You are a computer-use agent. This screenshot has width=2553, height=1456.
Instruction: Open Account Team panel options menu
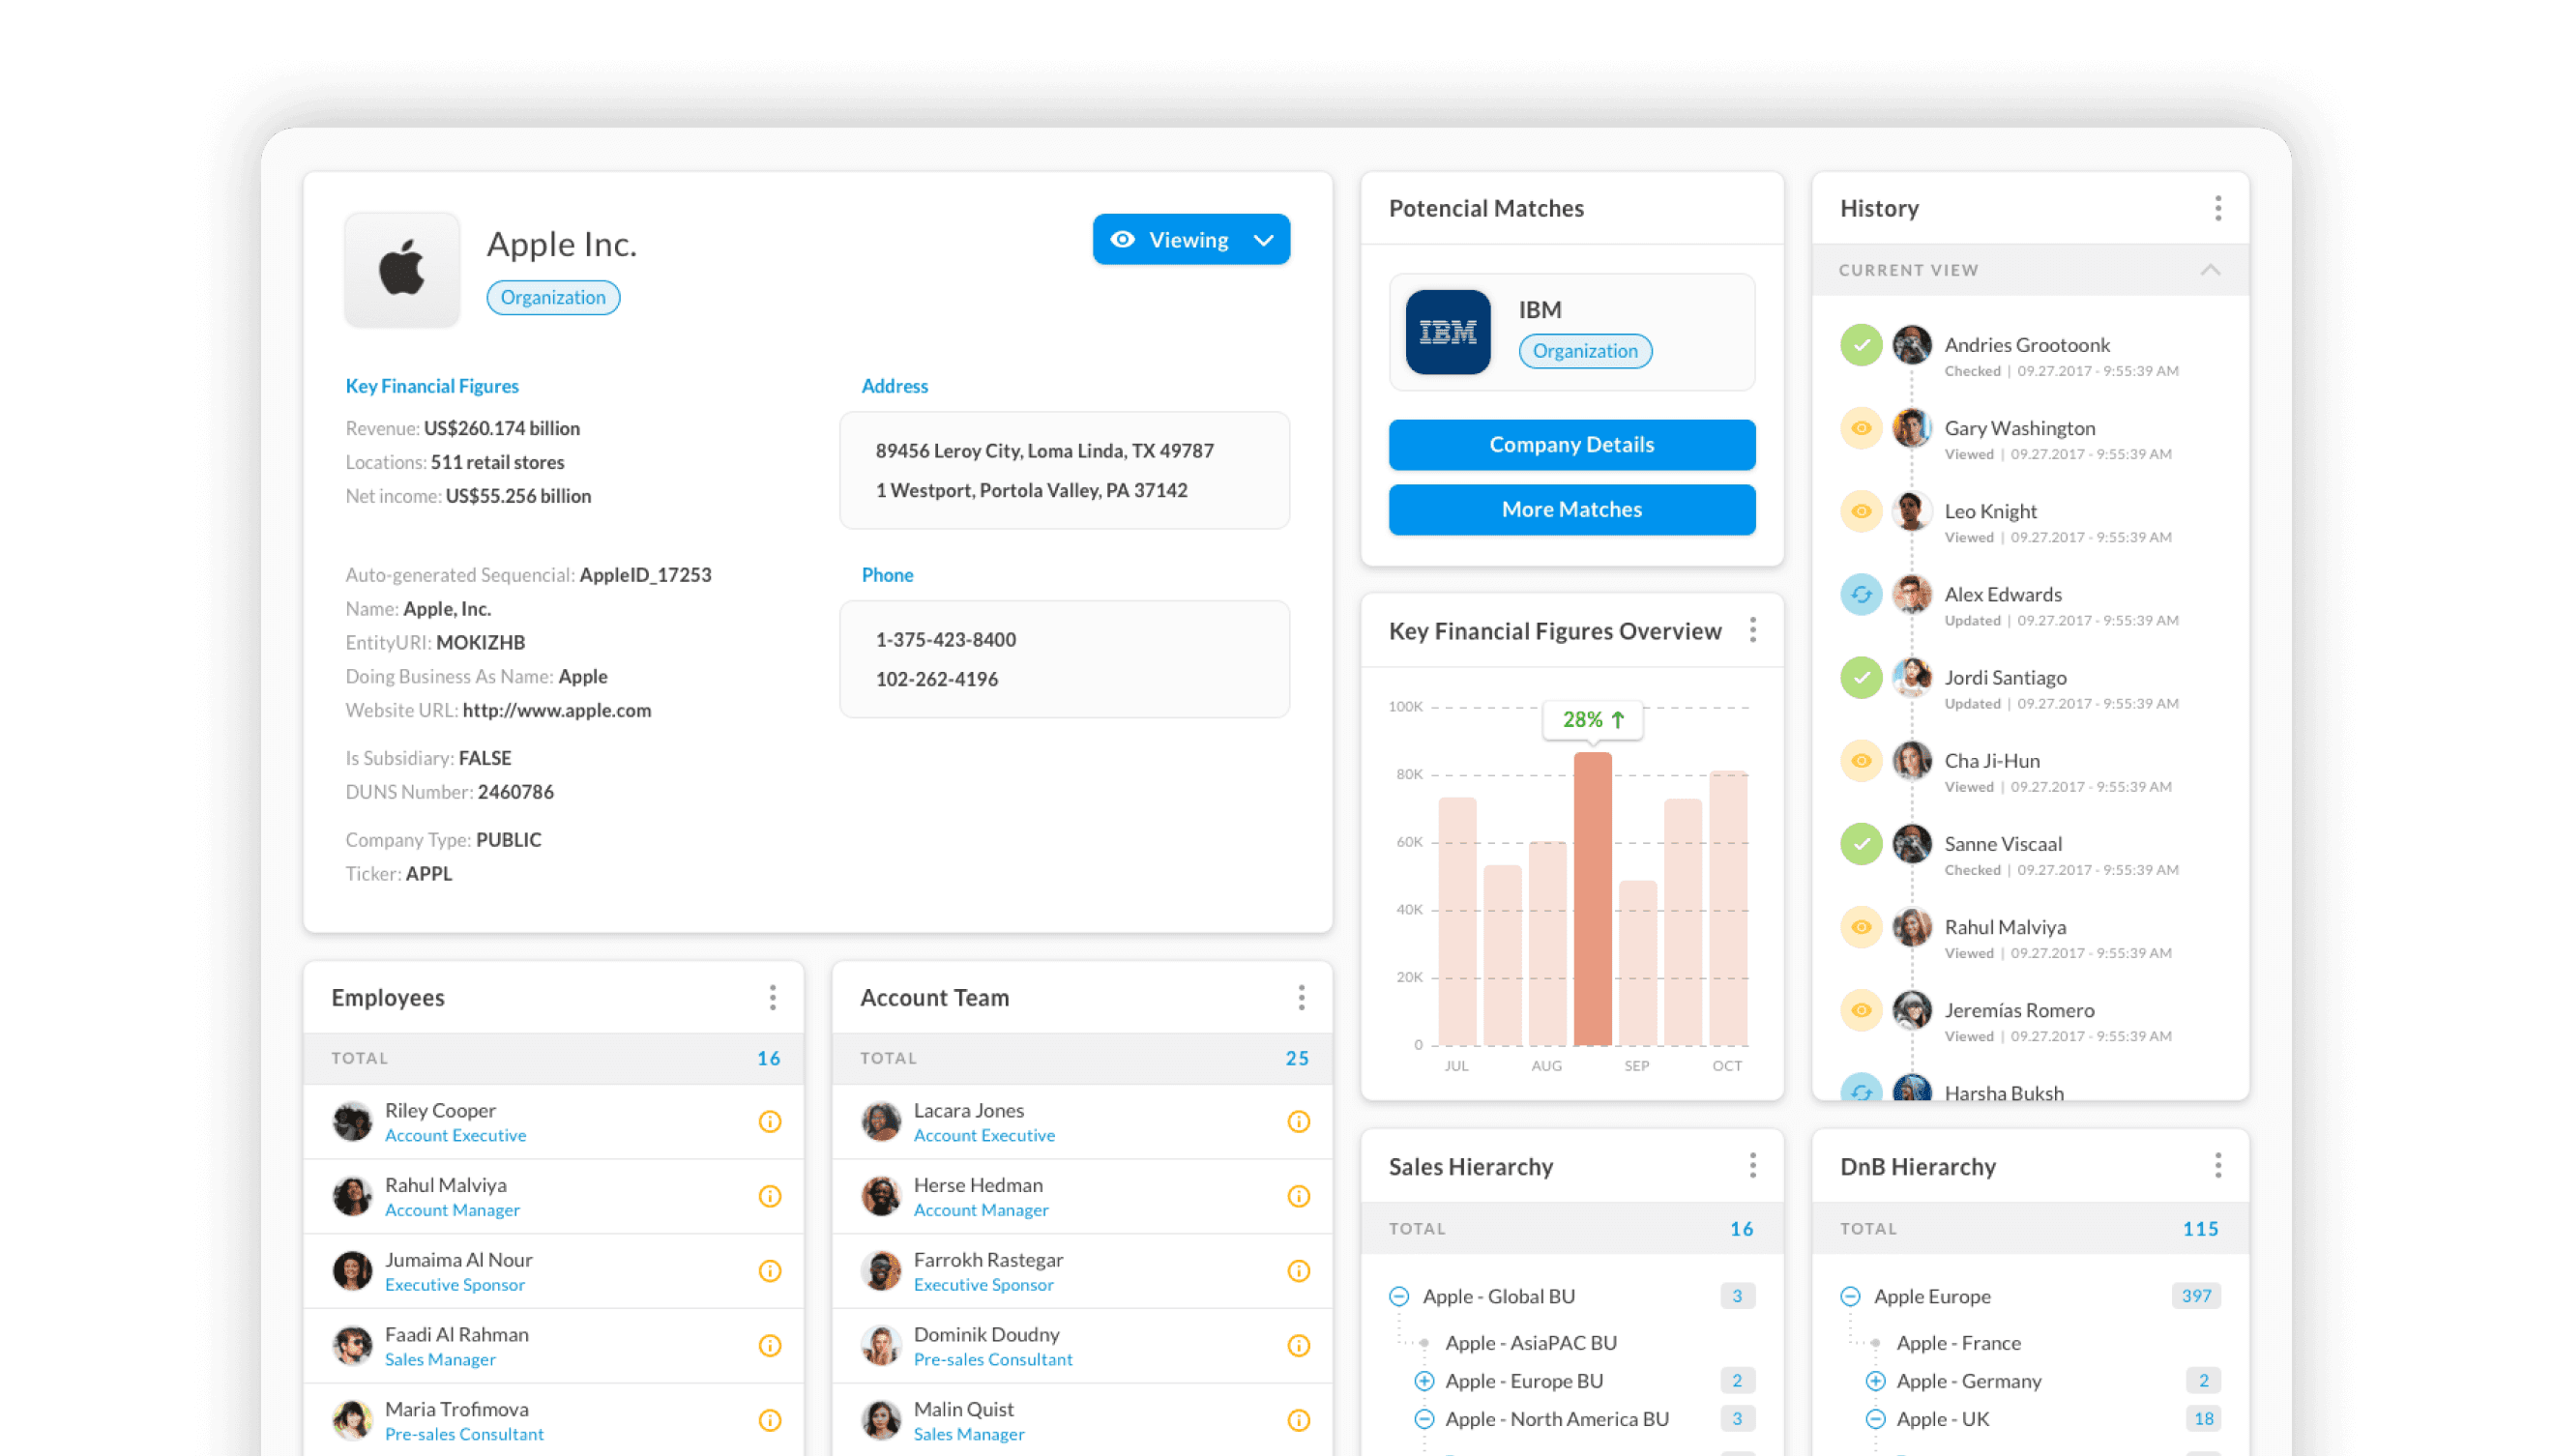point(1300,997)
